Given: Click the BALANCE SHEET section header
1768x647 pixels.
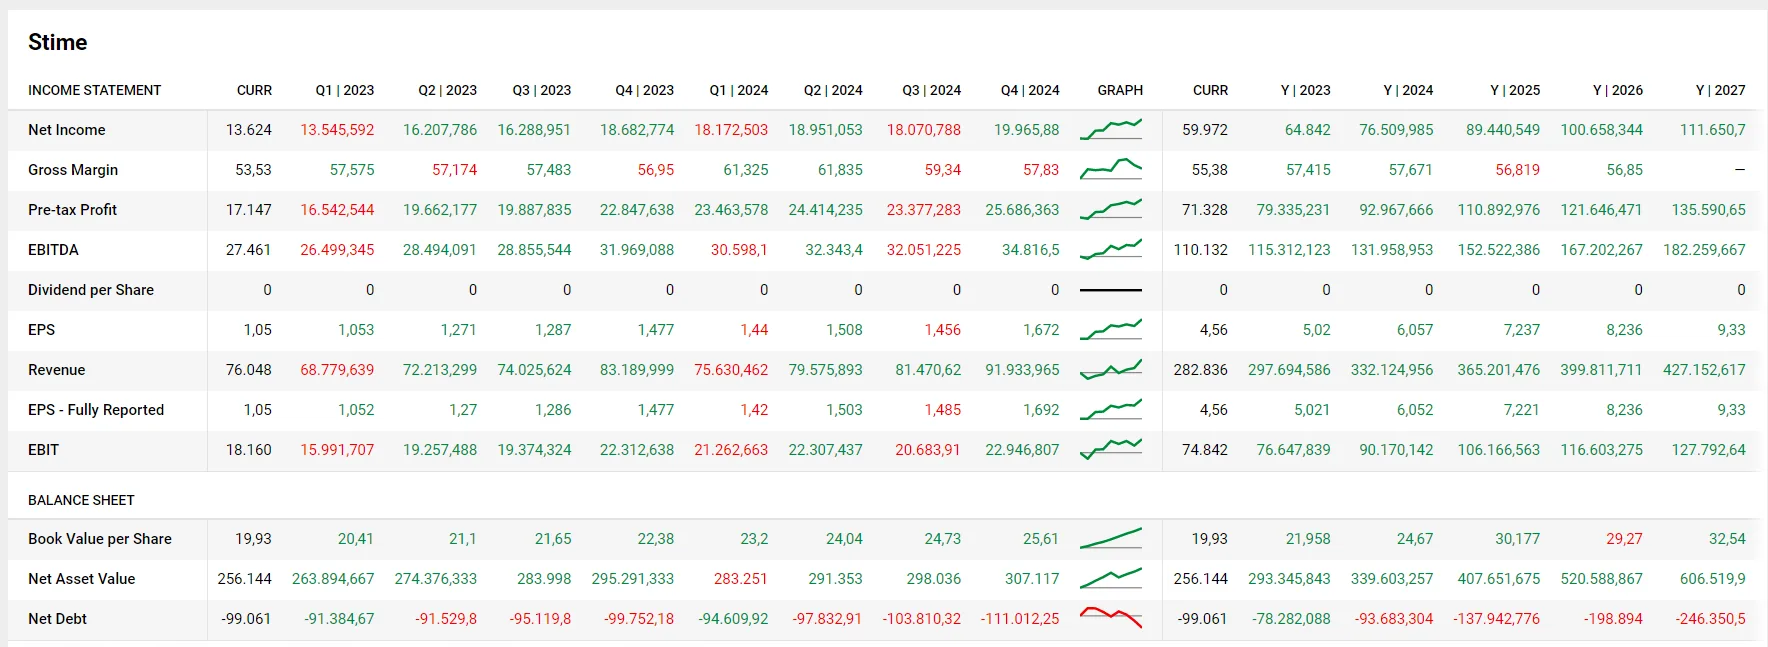Looking at the screenshot, I should point(81,500).
